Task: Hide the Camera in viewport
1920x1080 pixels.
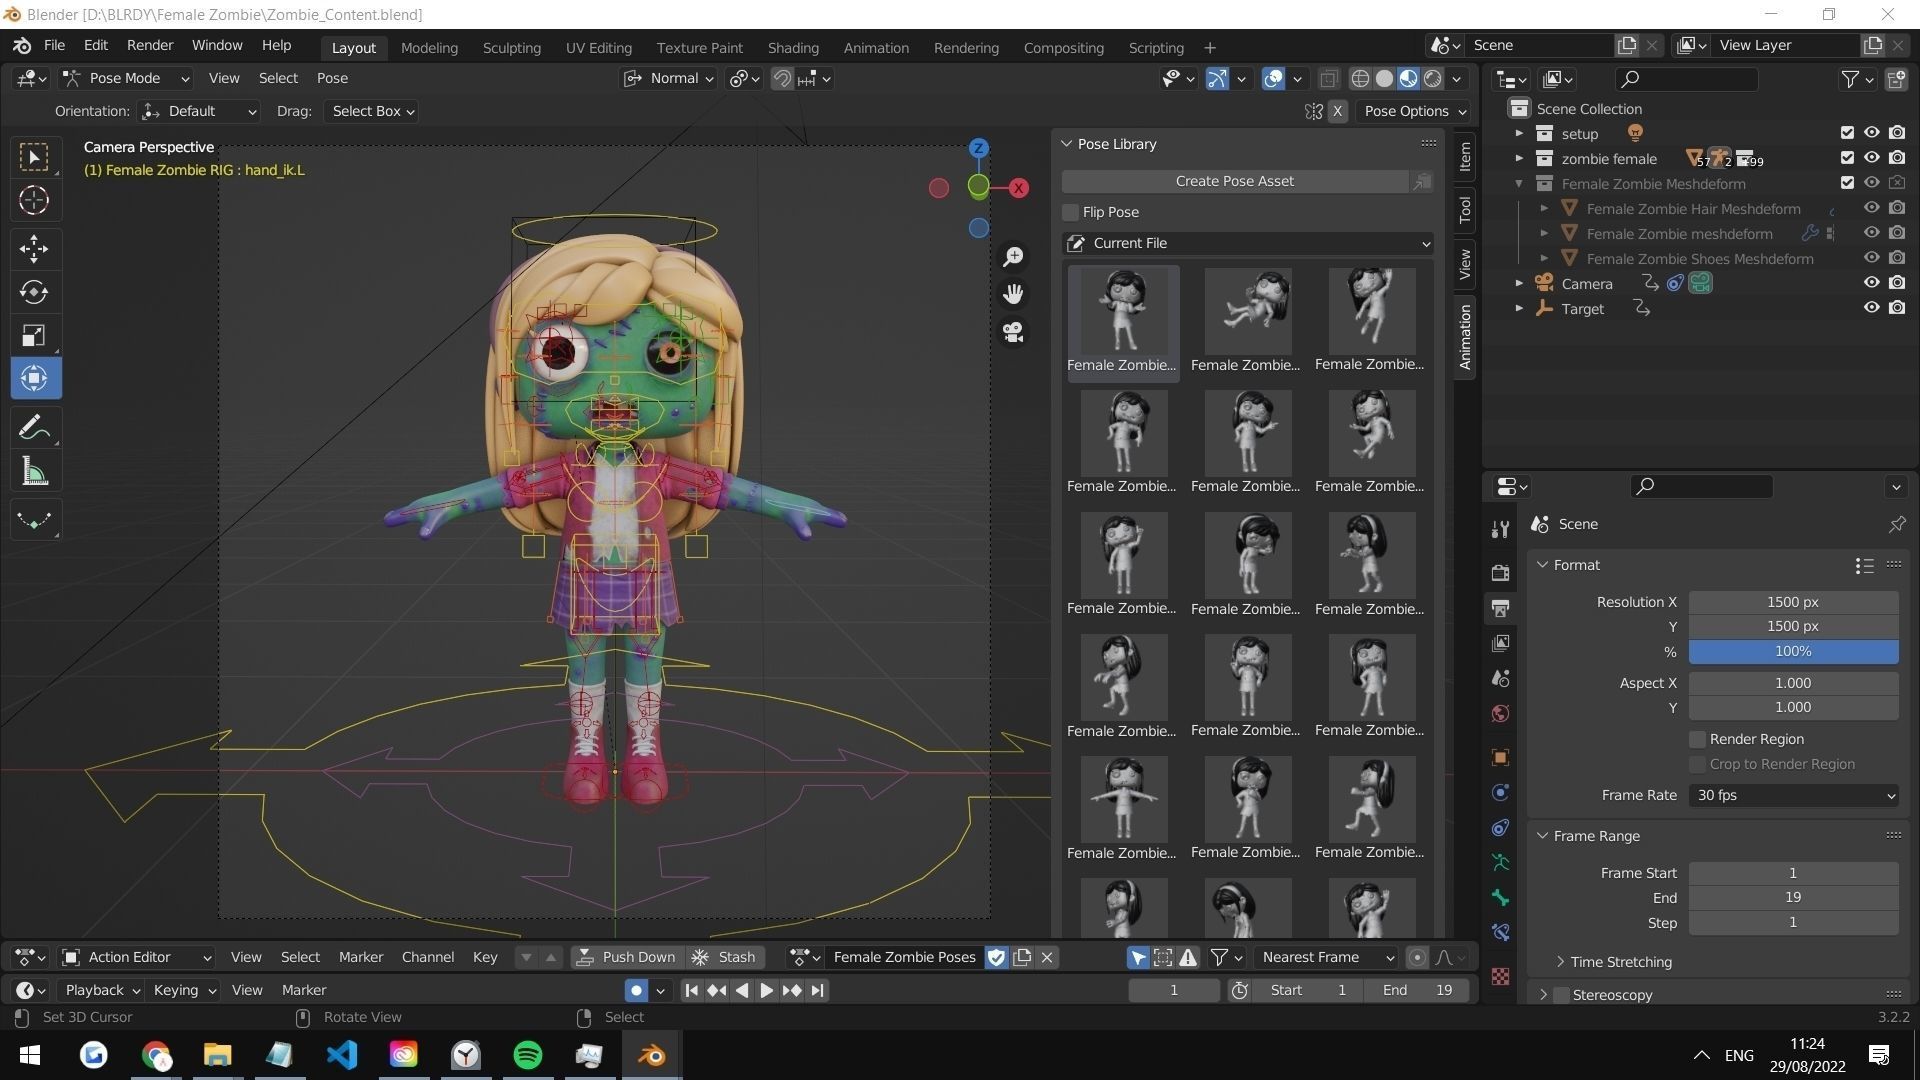Action: point(1871,283)
